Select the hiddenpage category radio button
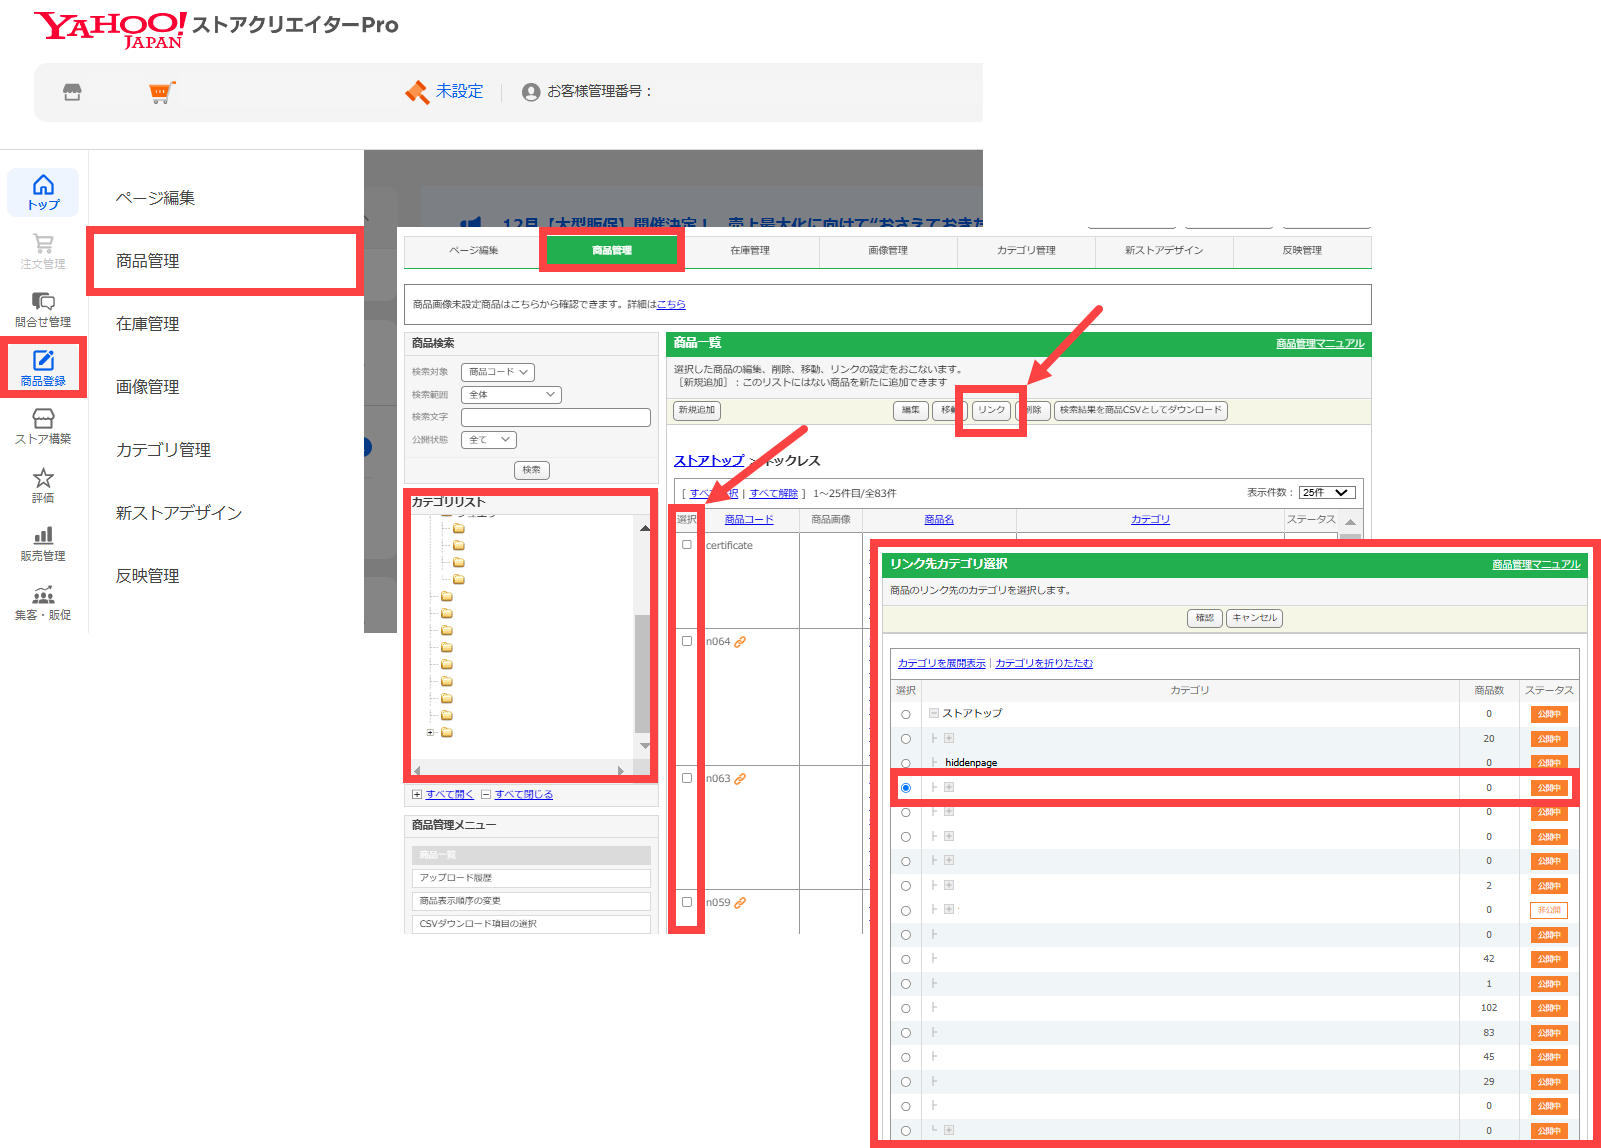Image resolution: width=1601 pixels, height=1148 pixels. point(906,764)
